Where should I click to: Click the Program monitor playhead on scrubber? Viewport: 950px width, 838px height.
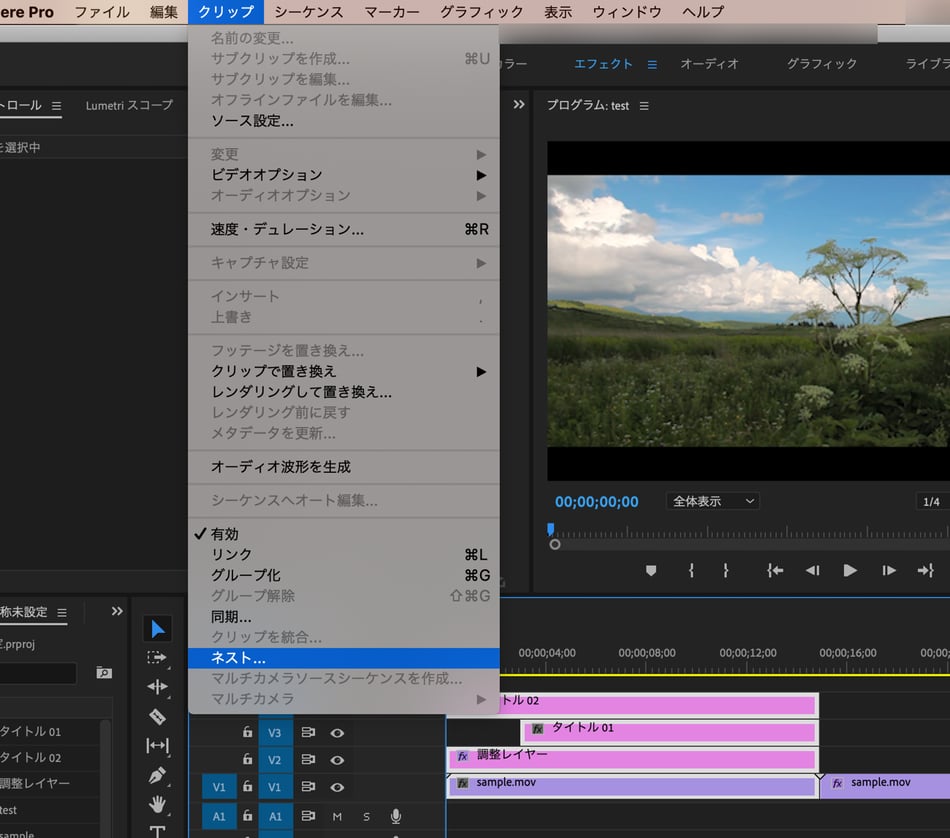[x=550, y=531]
